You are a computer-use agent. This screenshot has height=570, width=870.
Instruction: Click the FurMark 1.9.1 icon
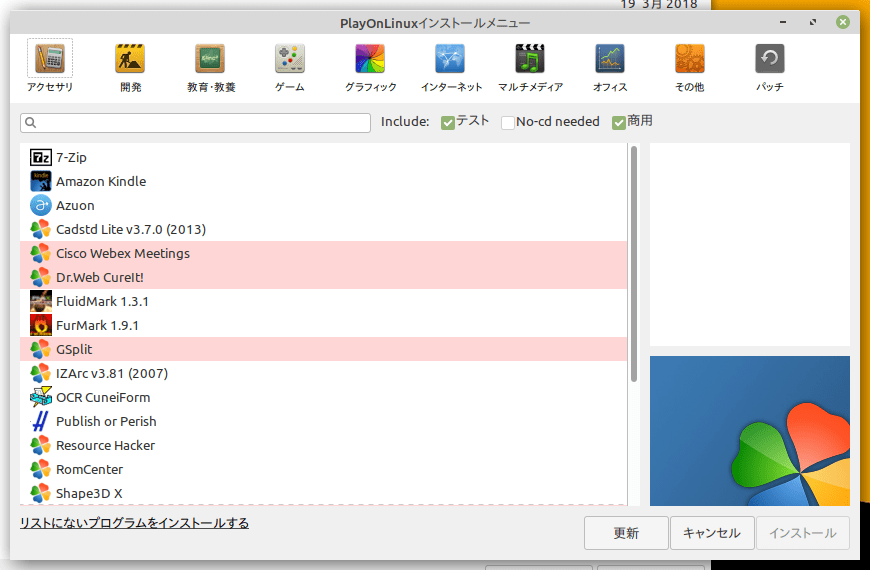pos(41,325)
